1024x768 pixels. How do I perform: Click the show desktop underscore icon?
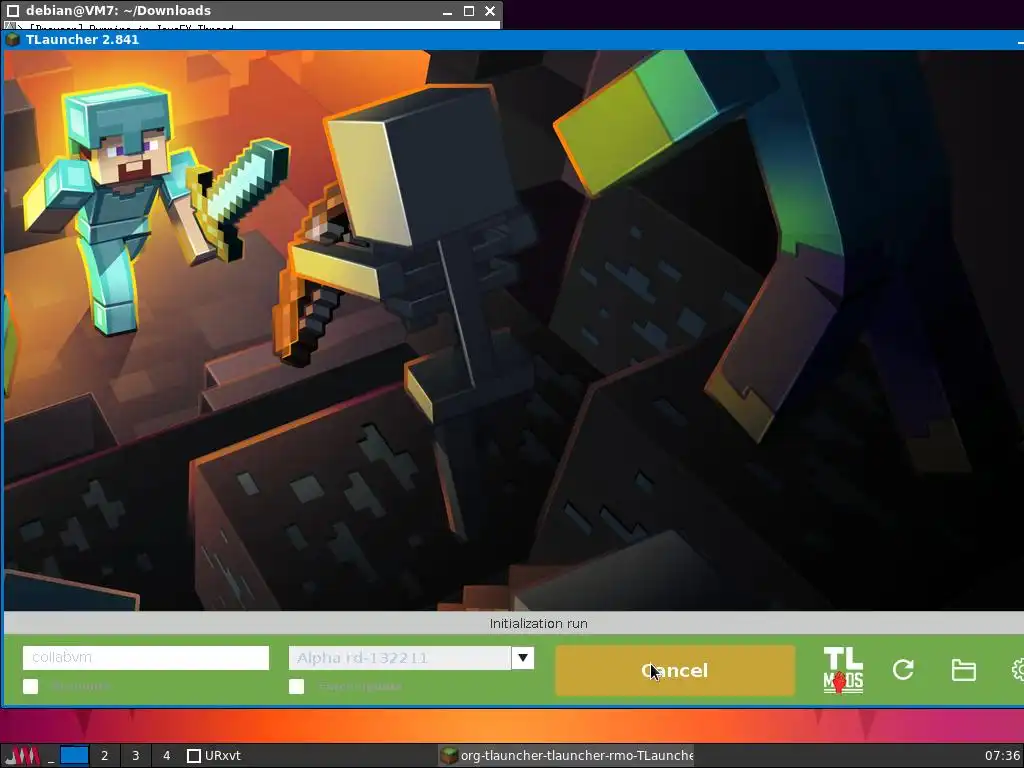click(50, 756)
